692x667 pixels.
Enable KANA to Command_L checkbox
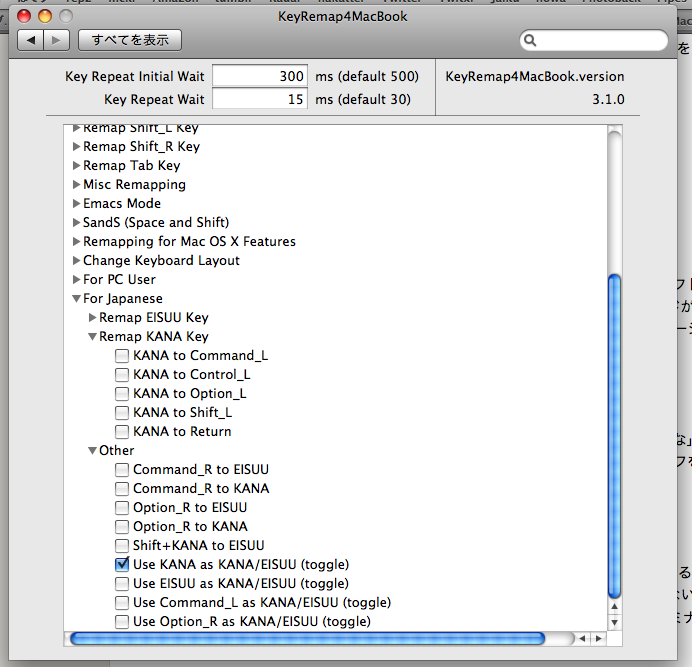click(x=122, y=356)
